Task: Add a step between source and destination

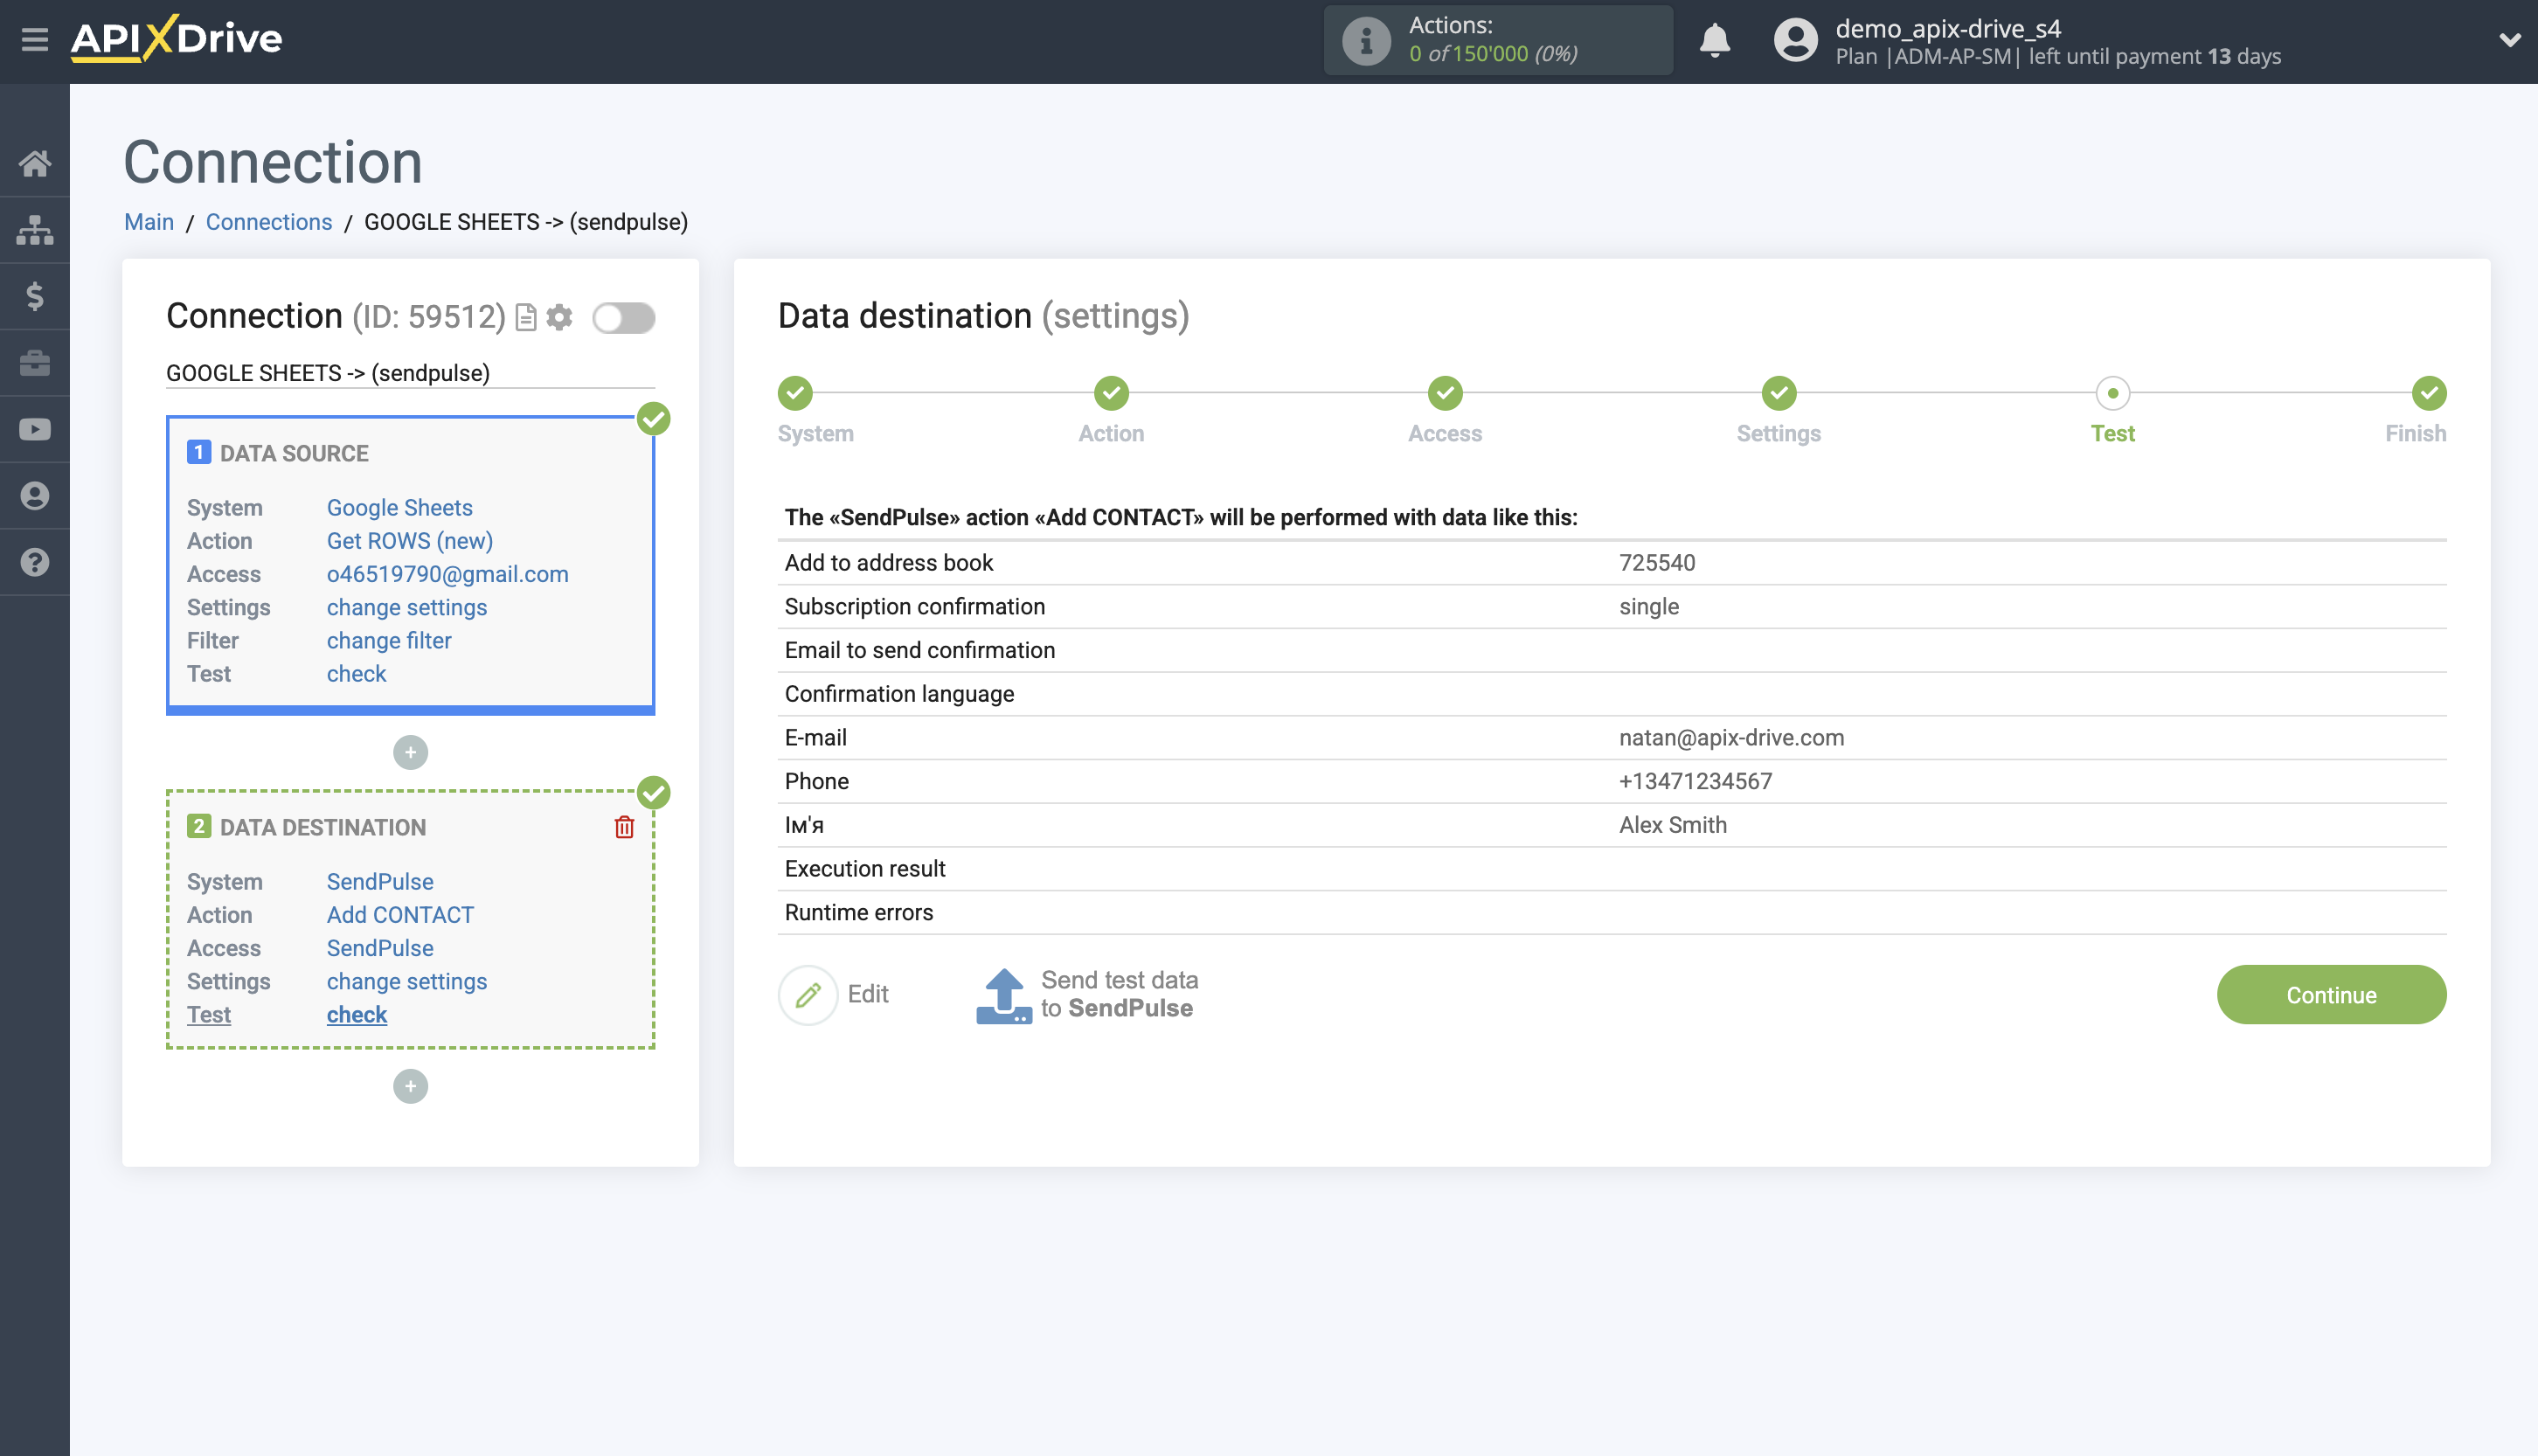Action: [x=411, y=753]
